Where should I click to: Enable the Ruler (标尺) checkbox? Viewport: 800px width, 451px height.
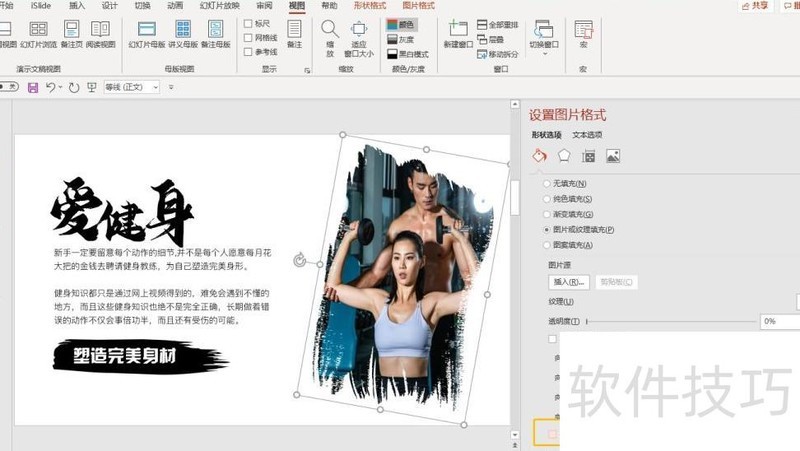point(248,23)
